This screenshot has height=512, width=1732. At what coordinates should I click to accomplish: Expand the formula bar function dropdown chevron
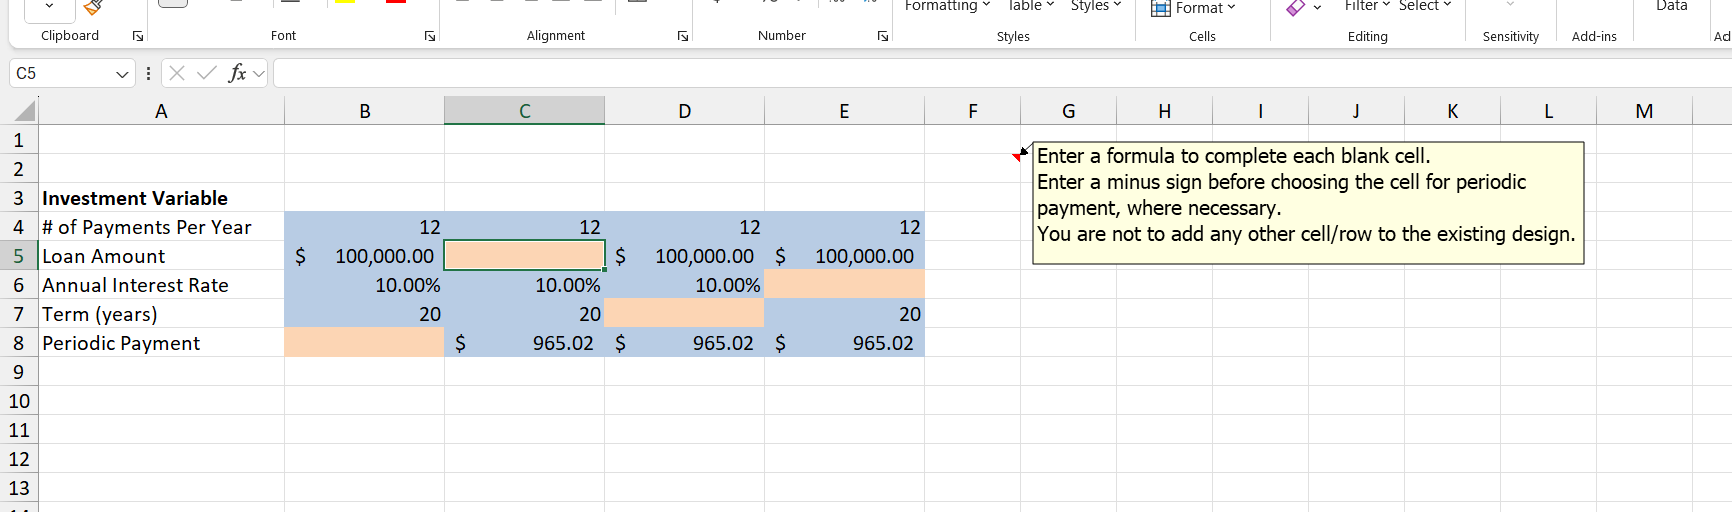tap(259, 73)
